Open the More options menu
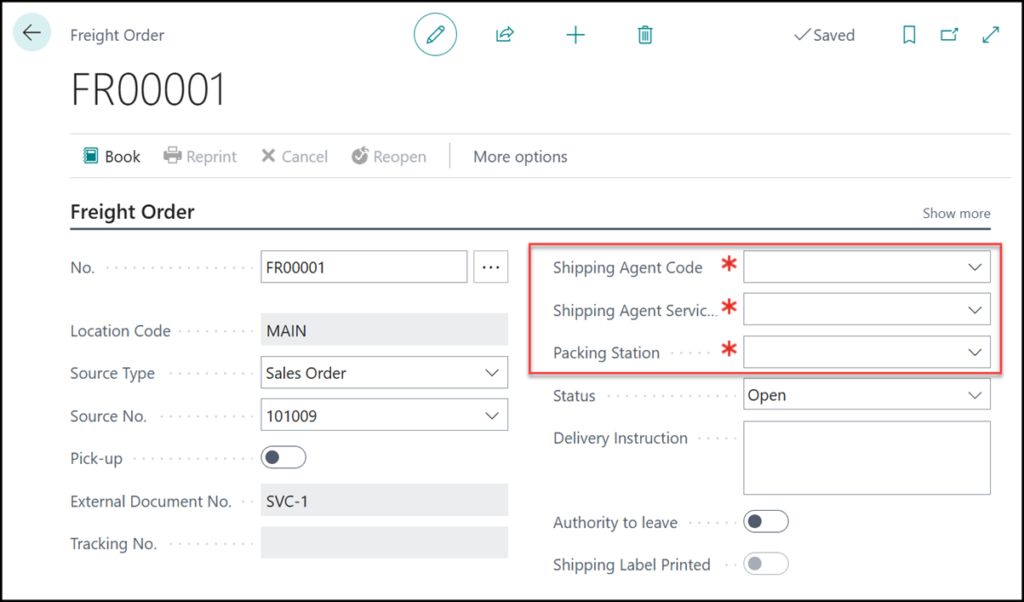Screen dimensions: 1024x602 [520, 157]
